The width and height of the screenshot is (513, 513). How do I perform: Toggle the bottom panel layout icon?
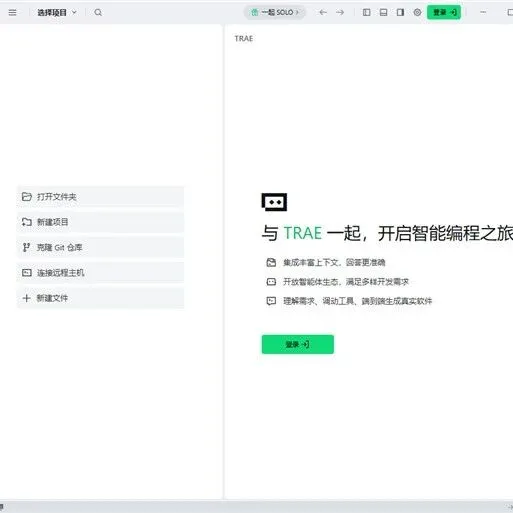click(x=383, y=13)
